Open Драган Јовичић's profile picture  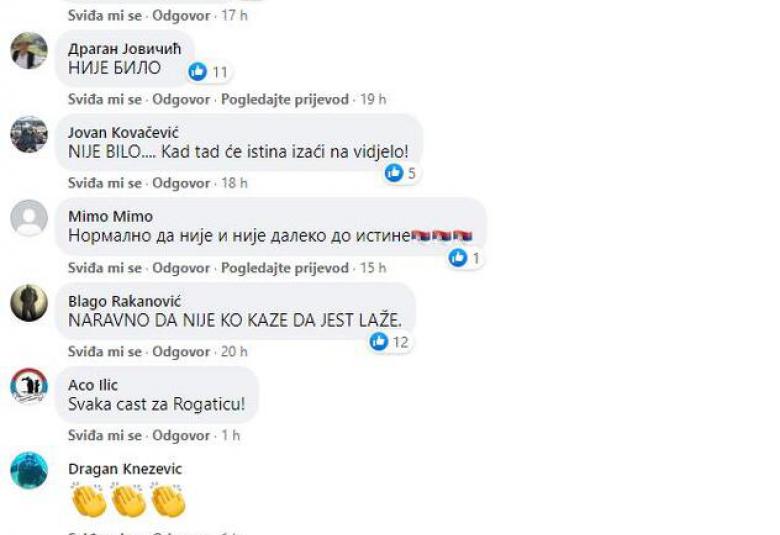tap(29, 51)
